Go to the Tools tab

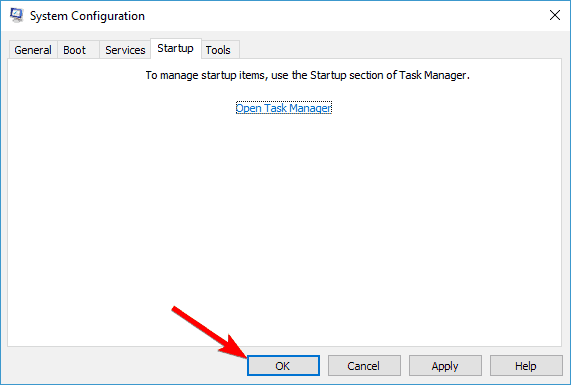point(218,50)
